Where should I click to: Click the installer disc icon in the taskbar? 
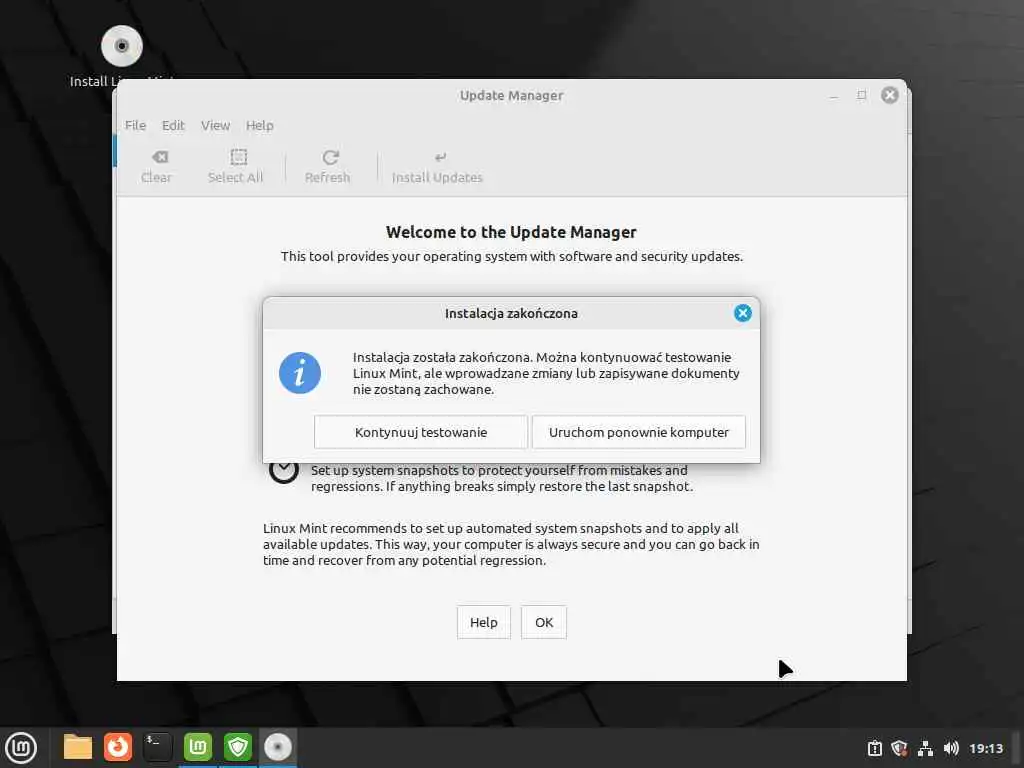click(278, 747)
